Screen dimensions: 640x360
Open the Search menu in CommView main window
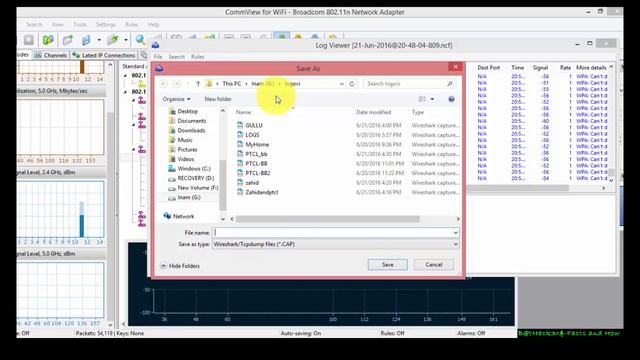[x=34, y=24]
